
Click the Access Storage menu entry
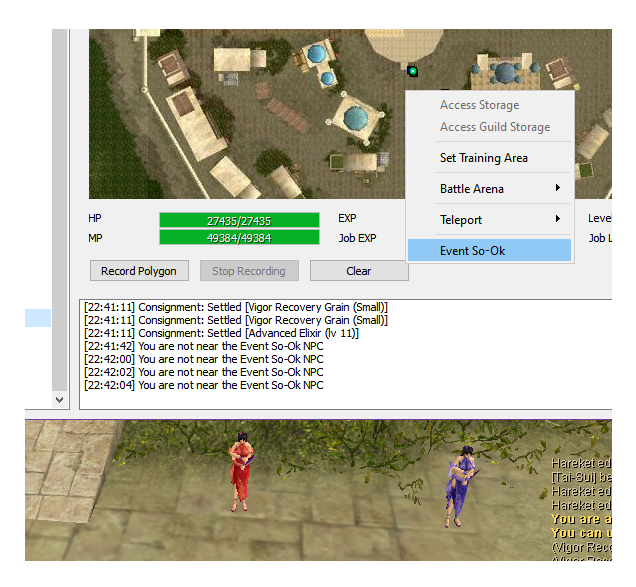[x=489, y=105]
